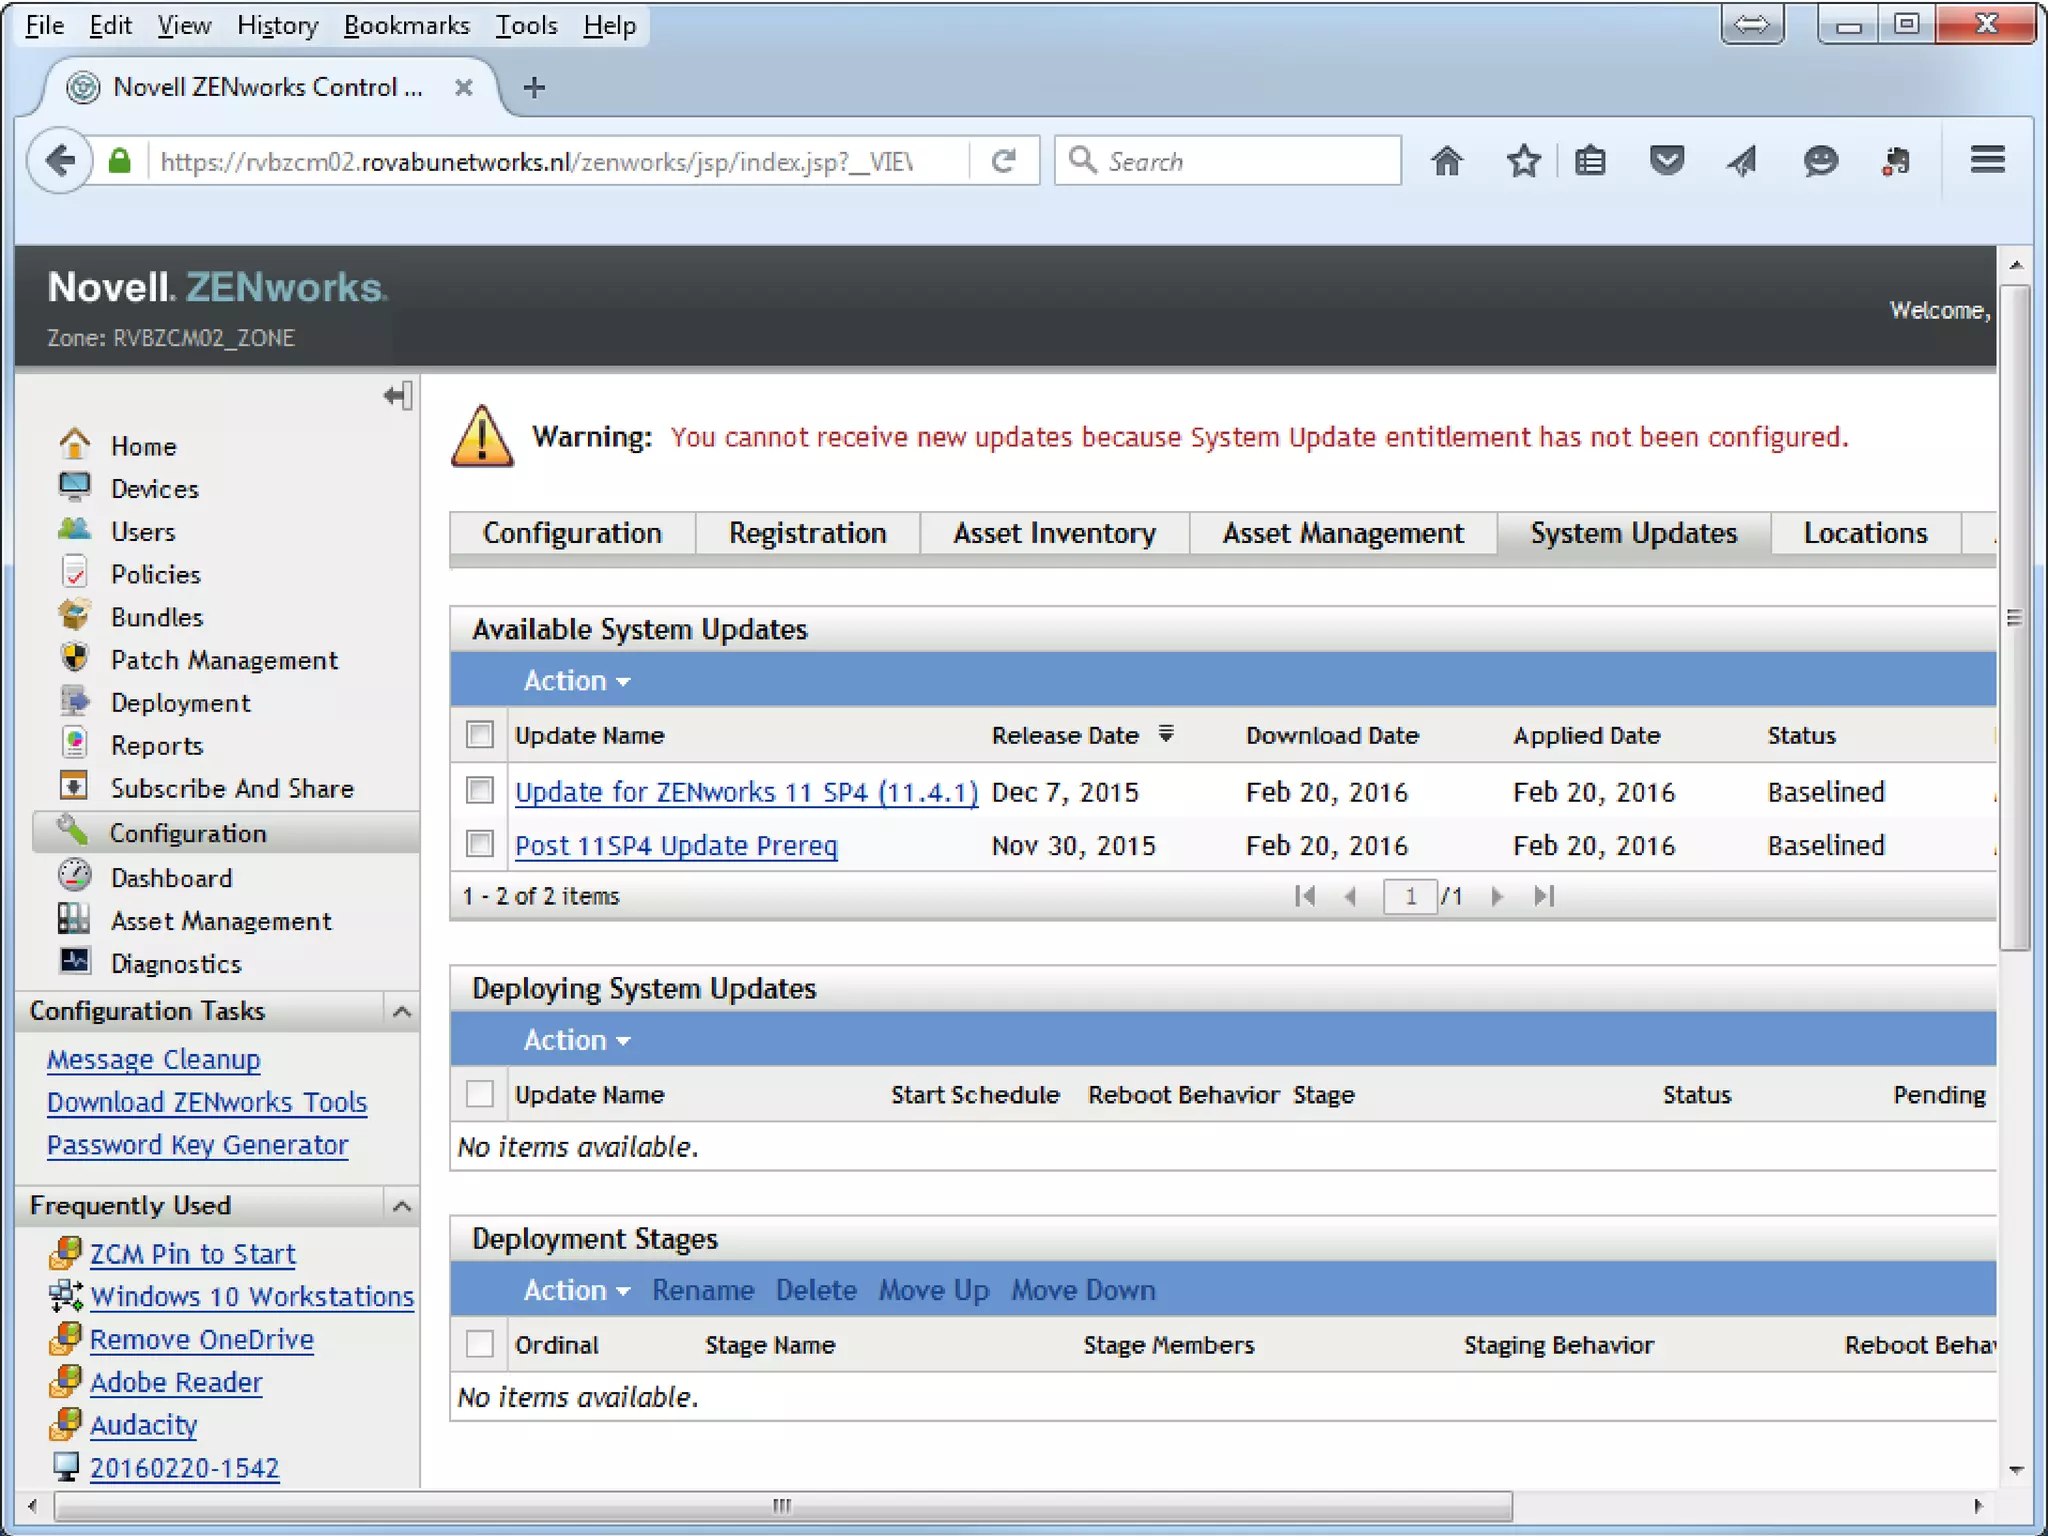2048x1536 pixels.
Task: Open Windows 10 Workstations link
Action: pos(251,1297)
